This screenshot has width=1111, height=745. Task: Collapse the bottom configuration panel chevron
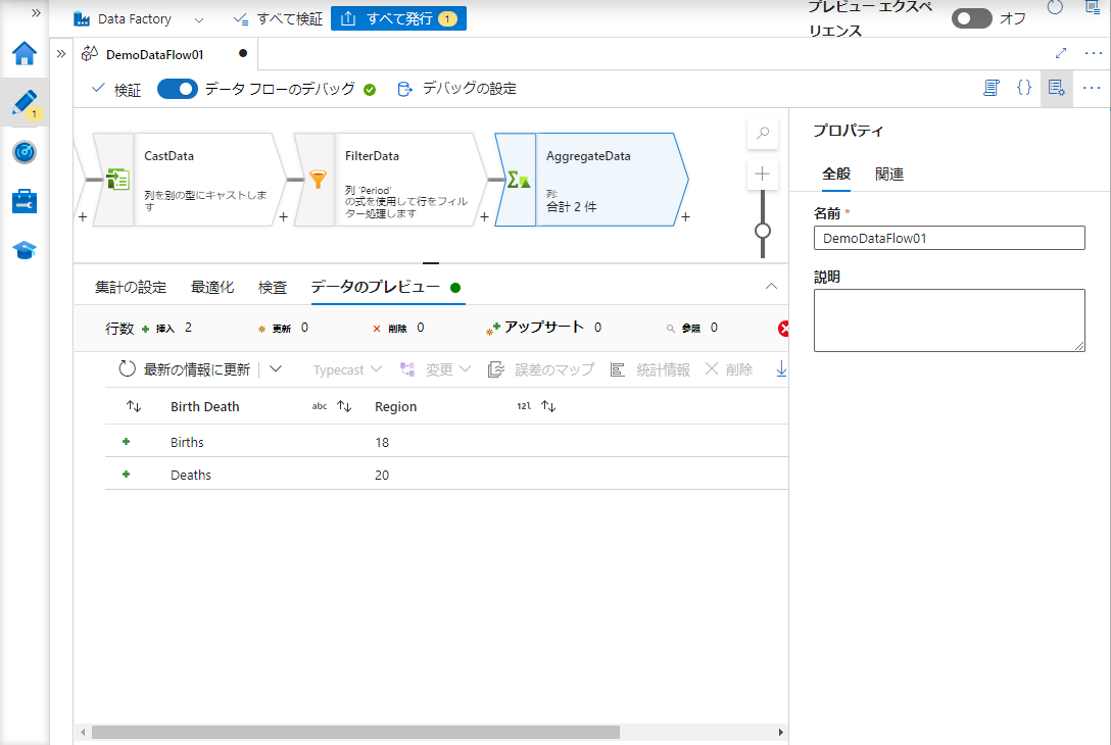click(x=771, y=287)
